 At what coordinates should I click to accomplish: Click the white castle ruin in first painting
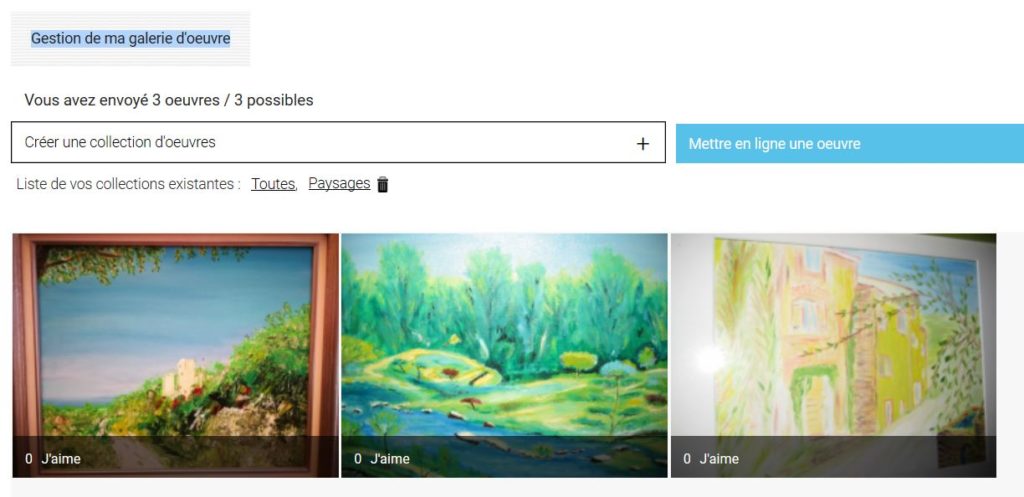[x=184, y=377]
